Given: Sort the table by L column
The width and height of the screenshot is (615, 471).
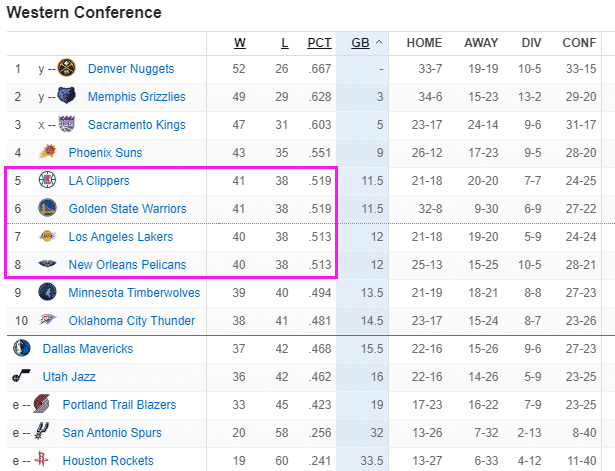Looking at the screenshot, I should pyautogui.click(x=284, y=43).
